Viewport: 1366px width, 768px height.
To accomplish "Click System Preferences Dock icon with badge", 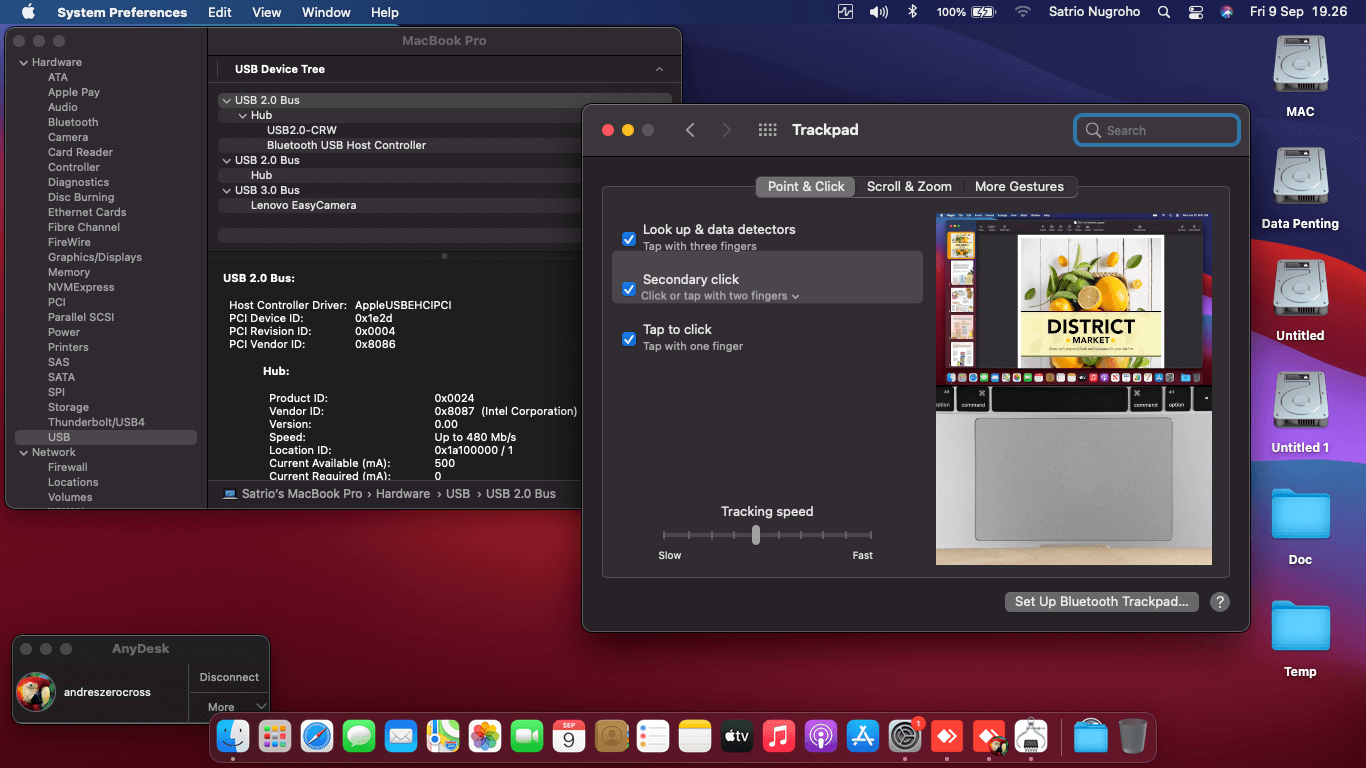I will [x=905, y=737].
